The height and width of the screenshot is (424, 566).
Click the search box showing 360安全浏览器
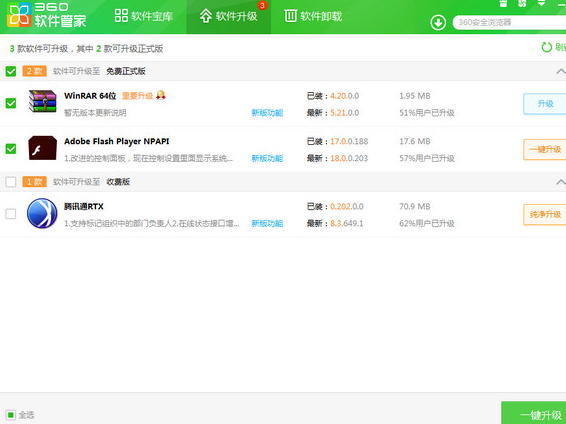[x=509, y=22]
